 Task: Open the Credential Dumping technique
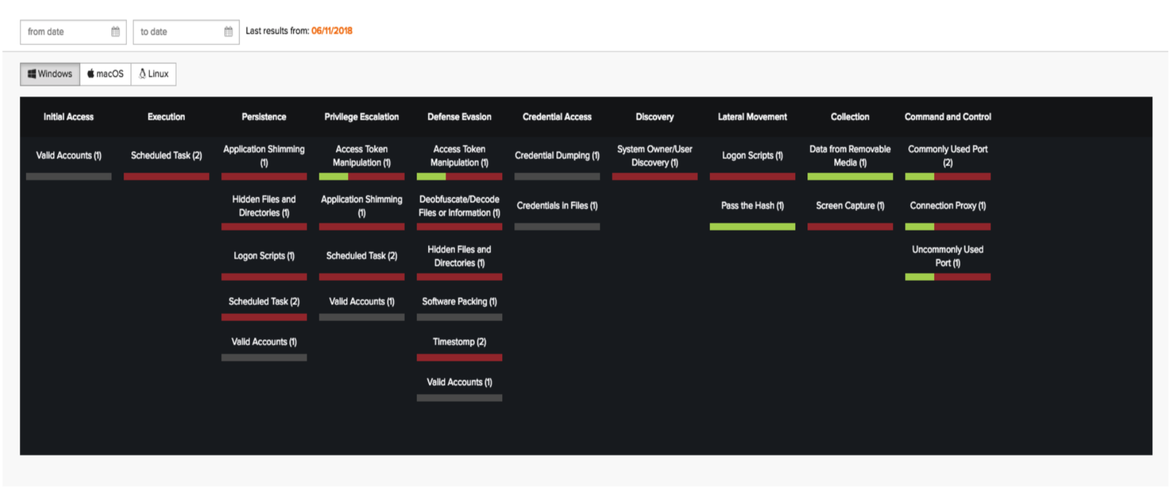[x=557, y=156]
